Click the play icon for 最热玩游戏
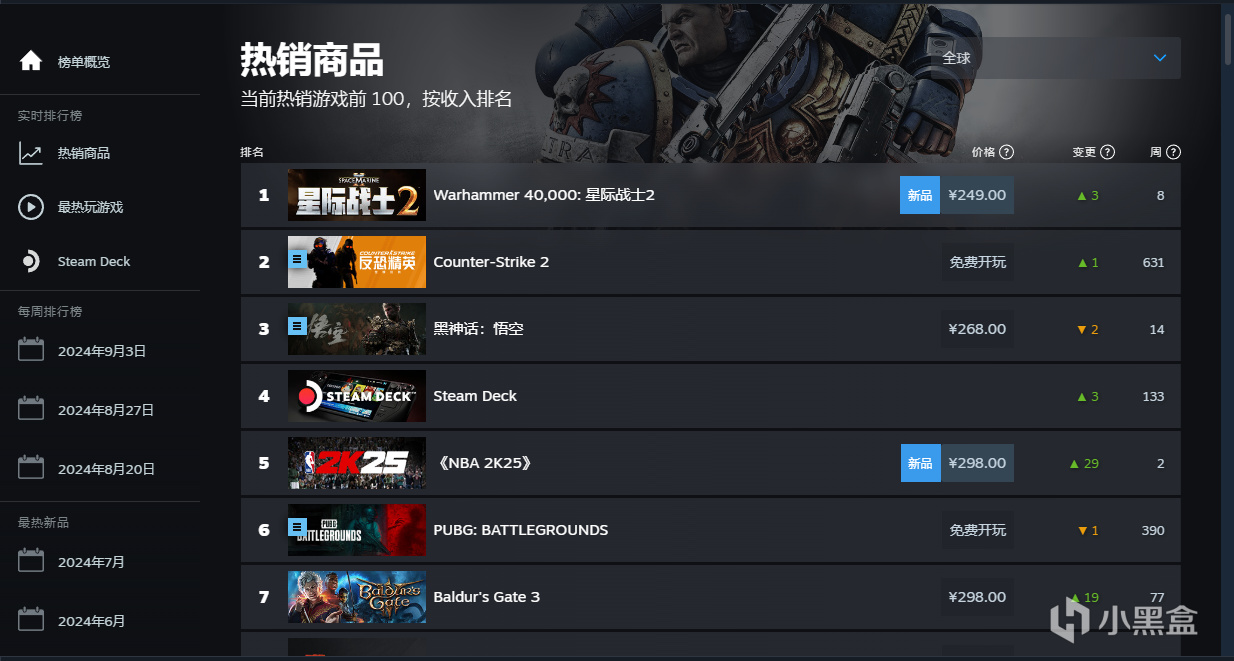1234x661 pixels. tap(31, 207)
